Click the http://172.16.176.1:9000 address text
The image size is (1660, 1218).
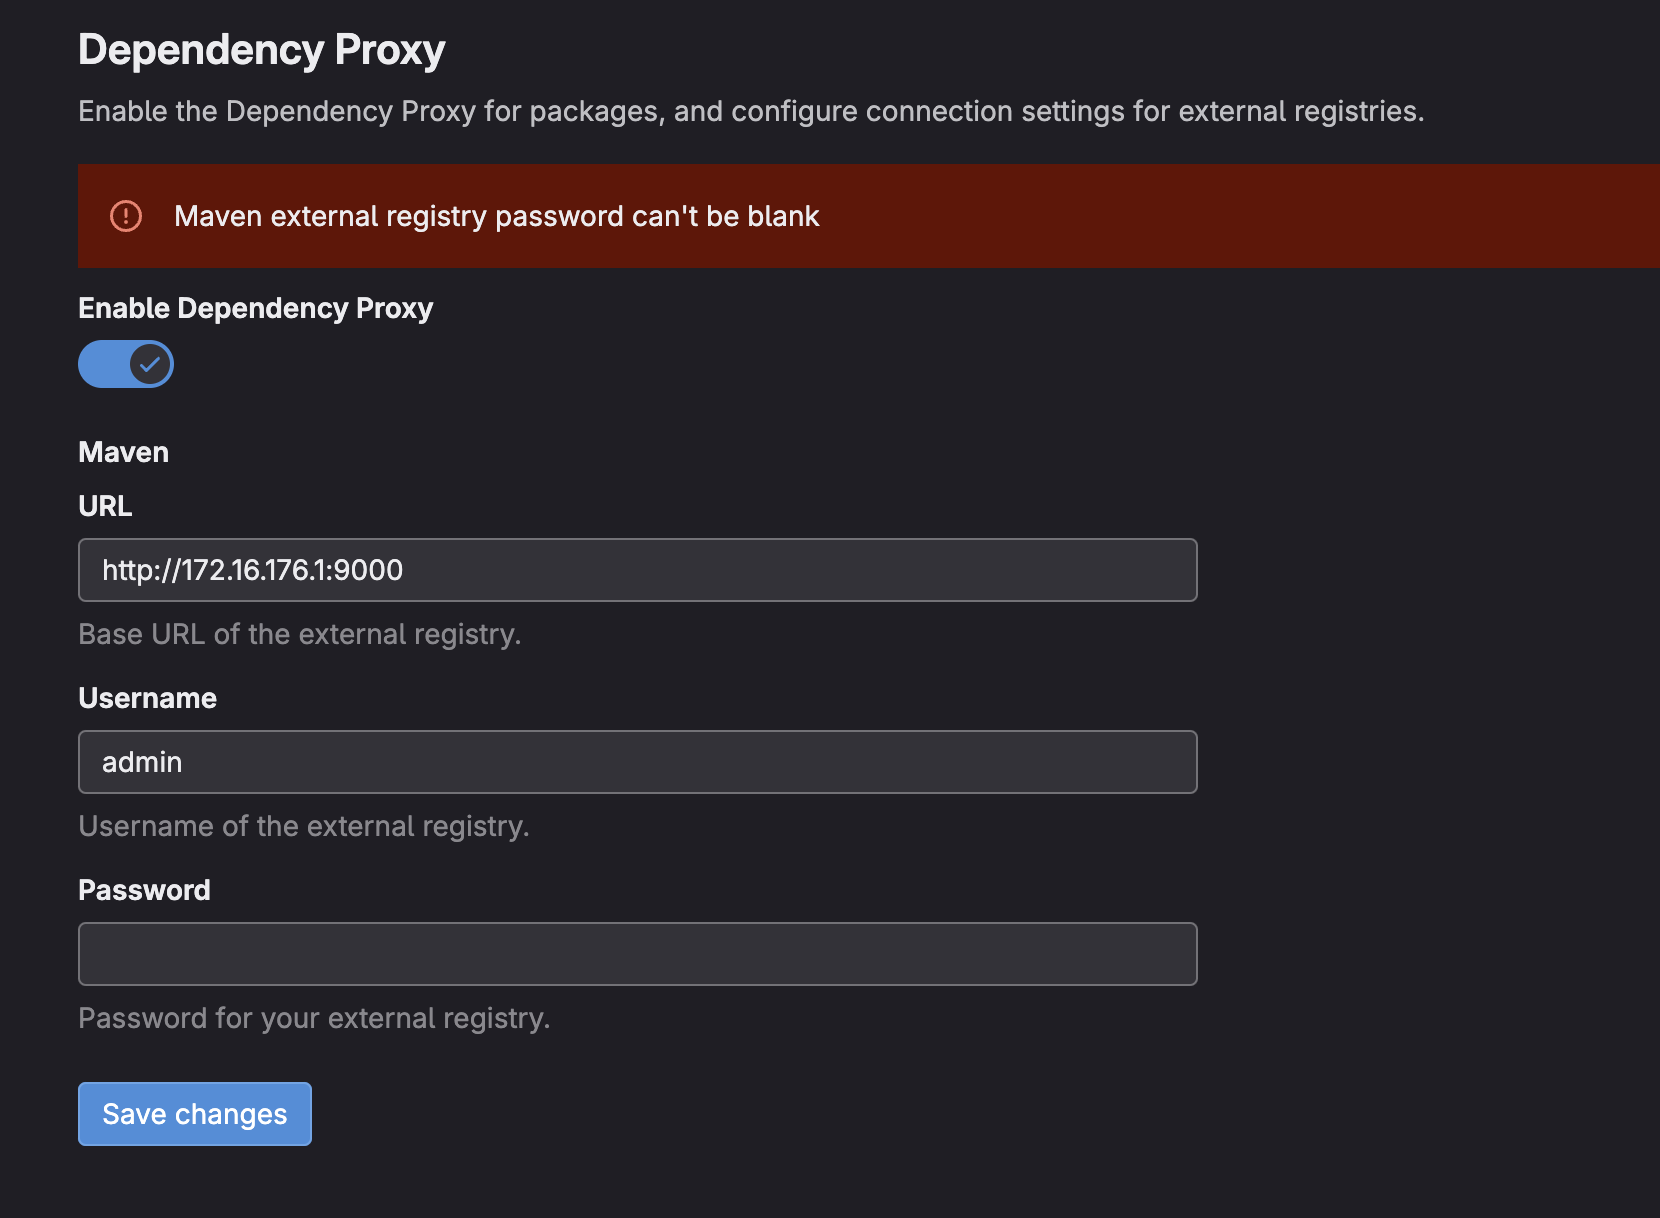coord(253,570)
